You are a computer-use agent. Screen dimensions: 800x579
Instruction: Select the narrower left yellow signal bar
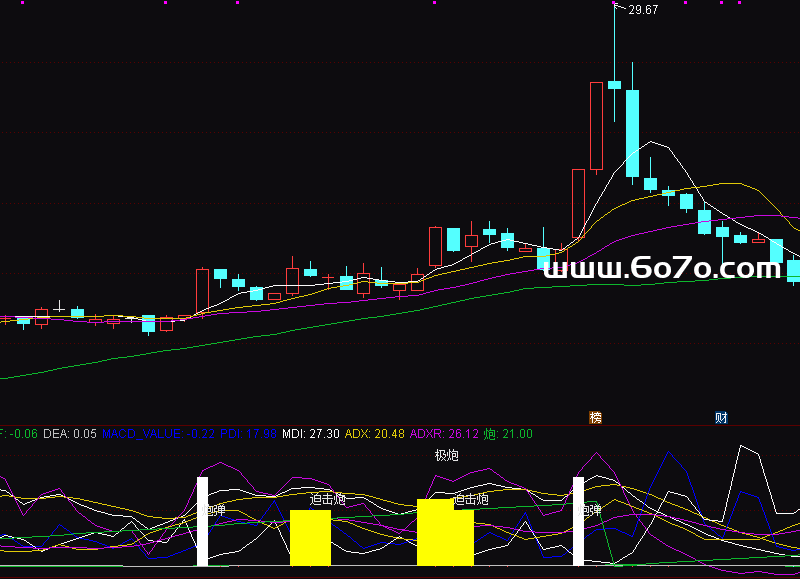pyautogui.click(x=310, y=538)
